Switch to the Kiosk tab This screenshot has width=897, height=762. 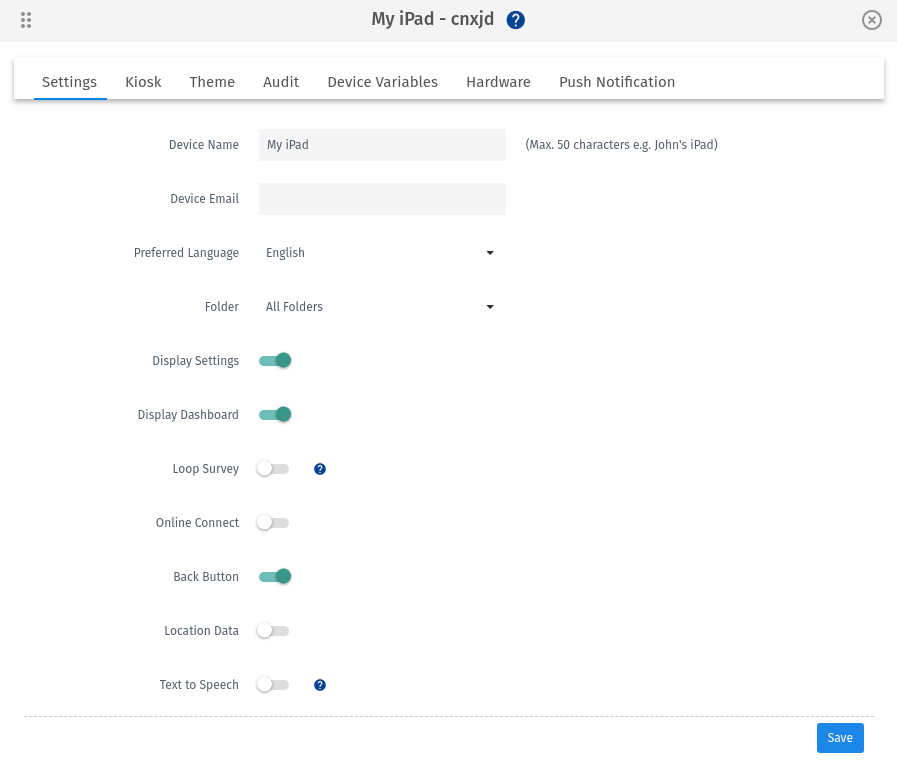click(x=142, y=82)
